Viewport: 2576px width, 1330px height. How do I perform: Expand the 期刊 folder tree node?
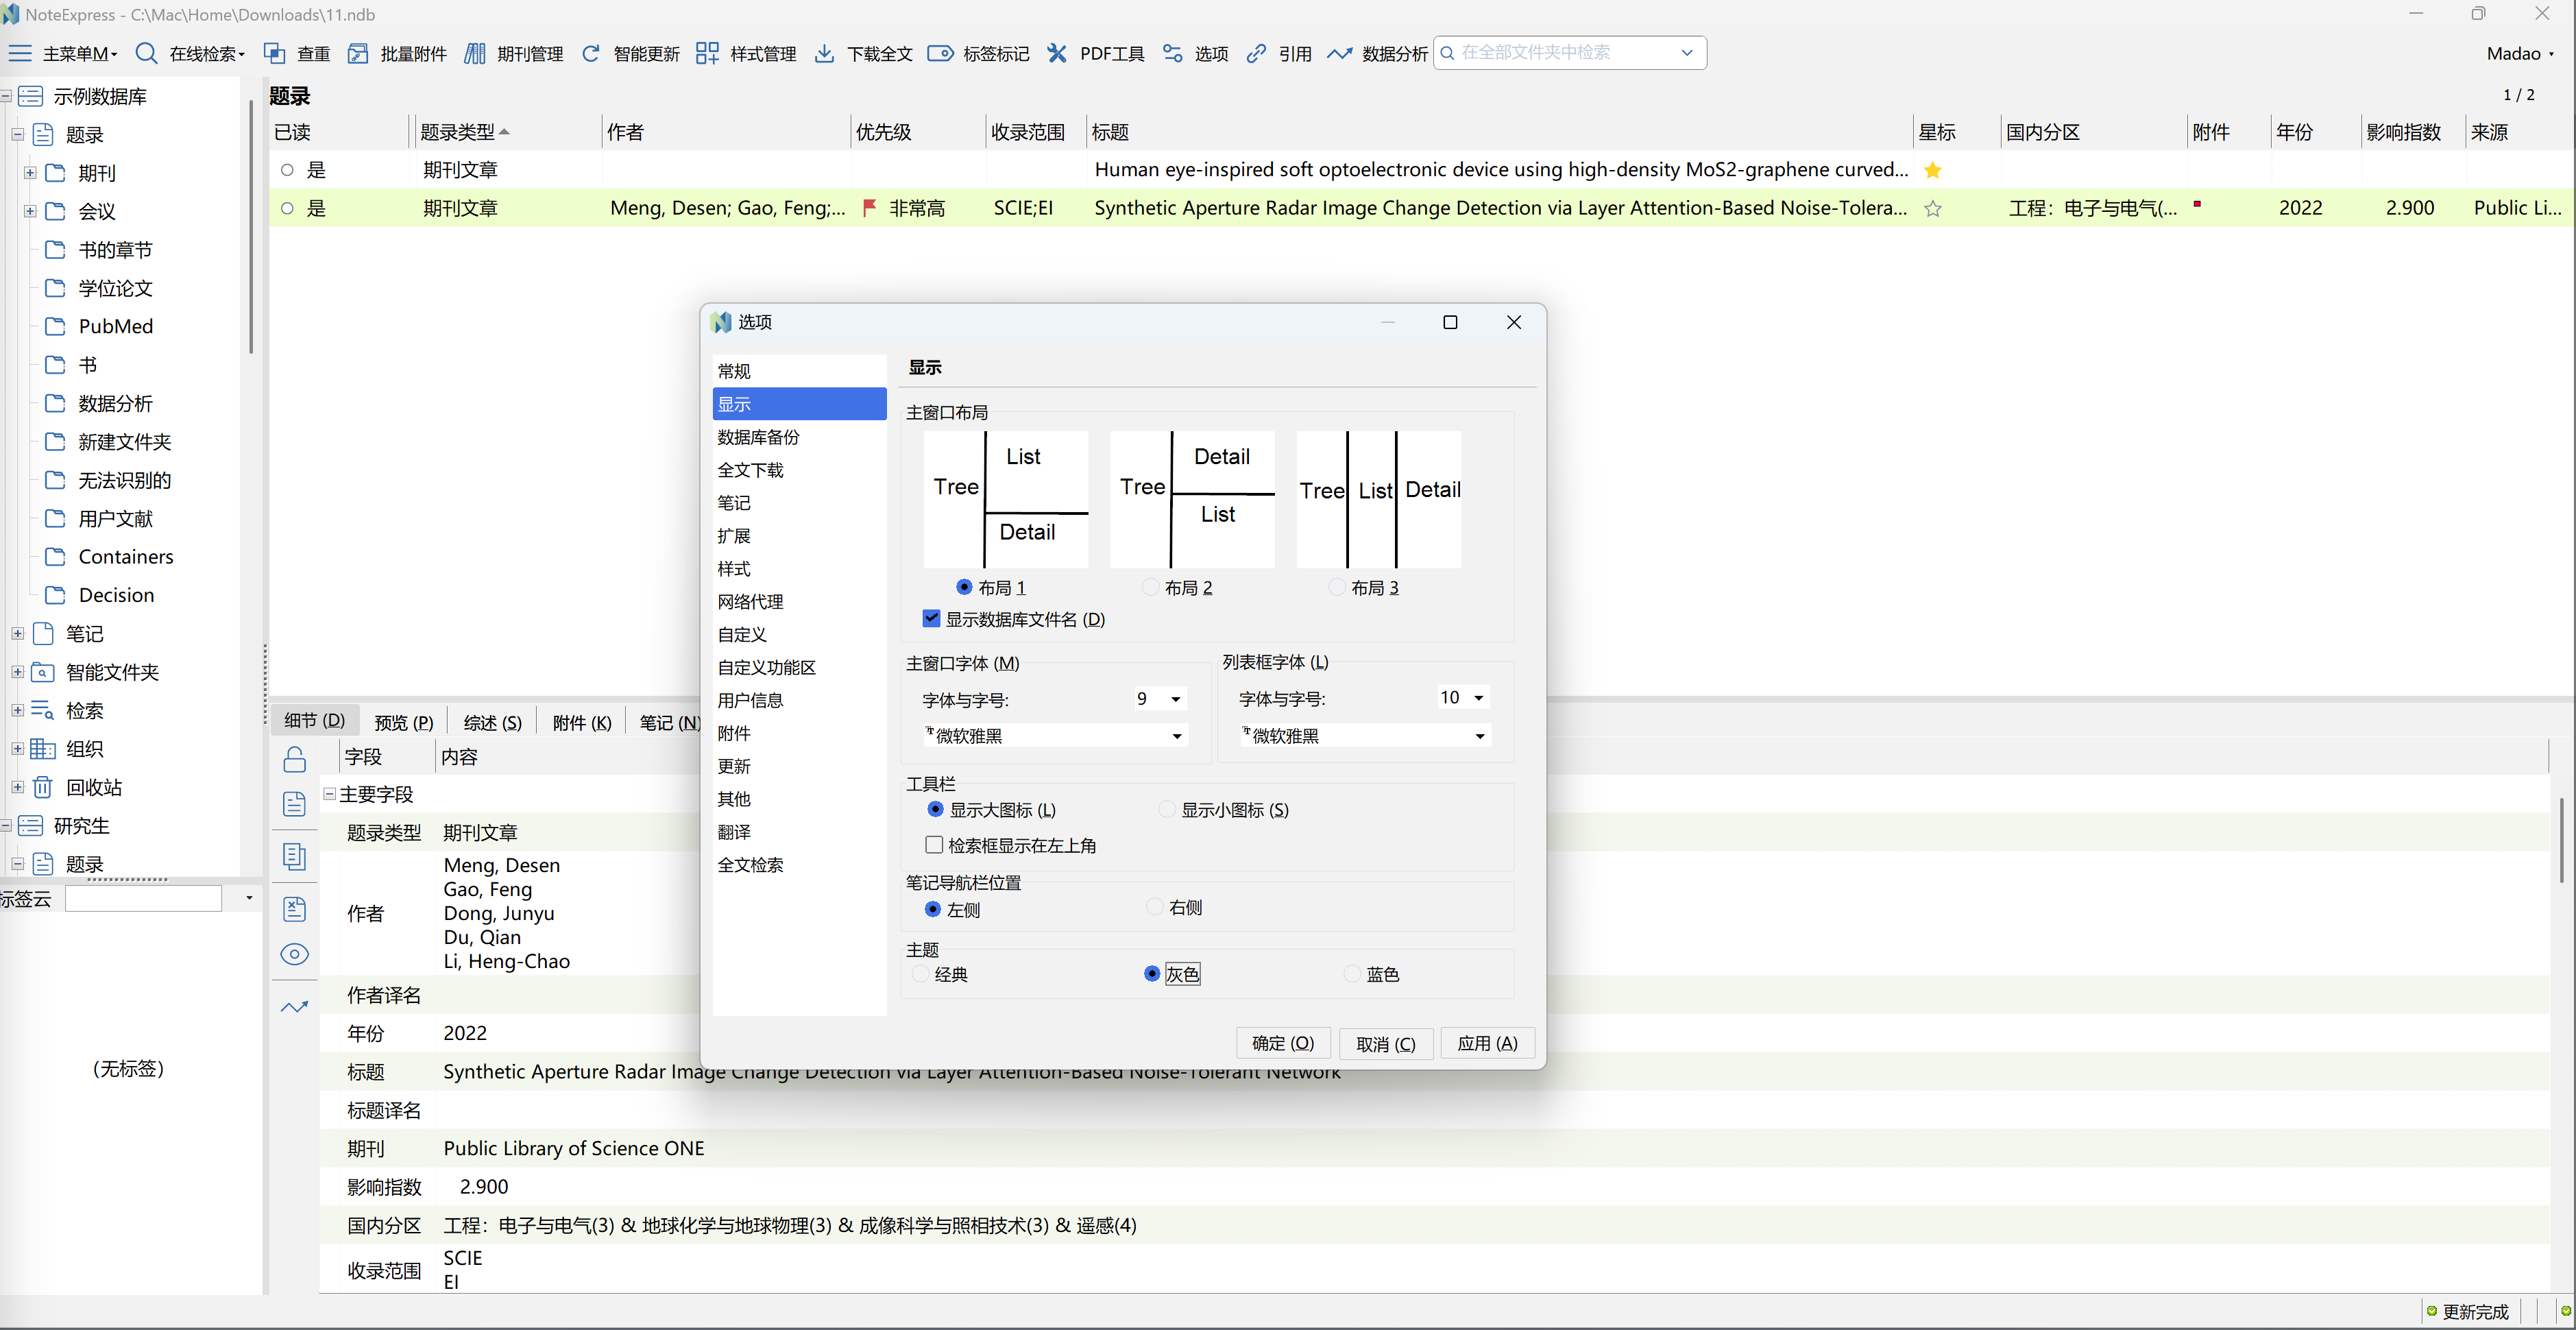coord(30,173)
